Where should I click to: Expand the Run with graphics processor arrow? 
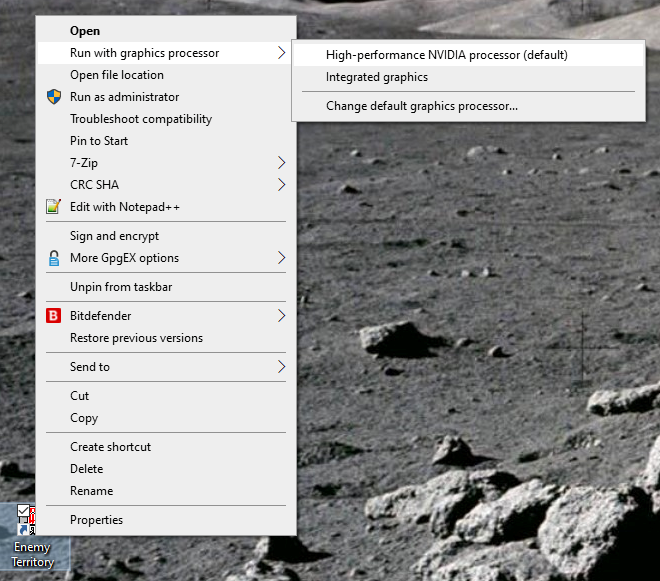(282, 53)
